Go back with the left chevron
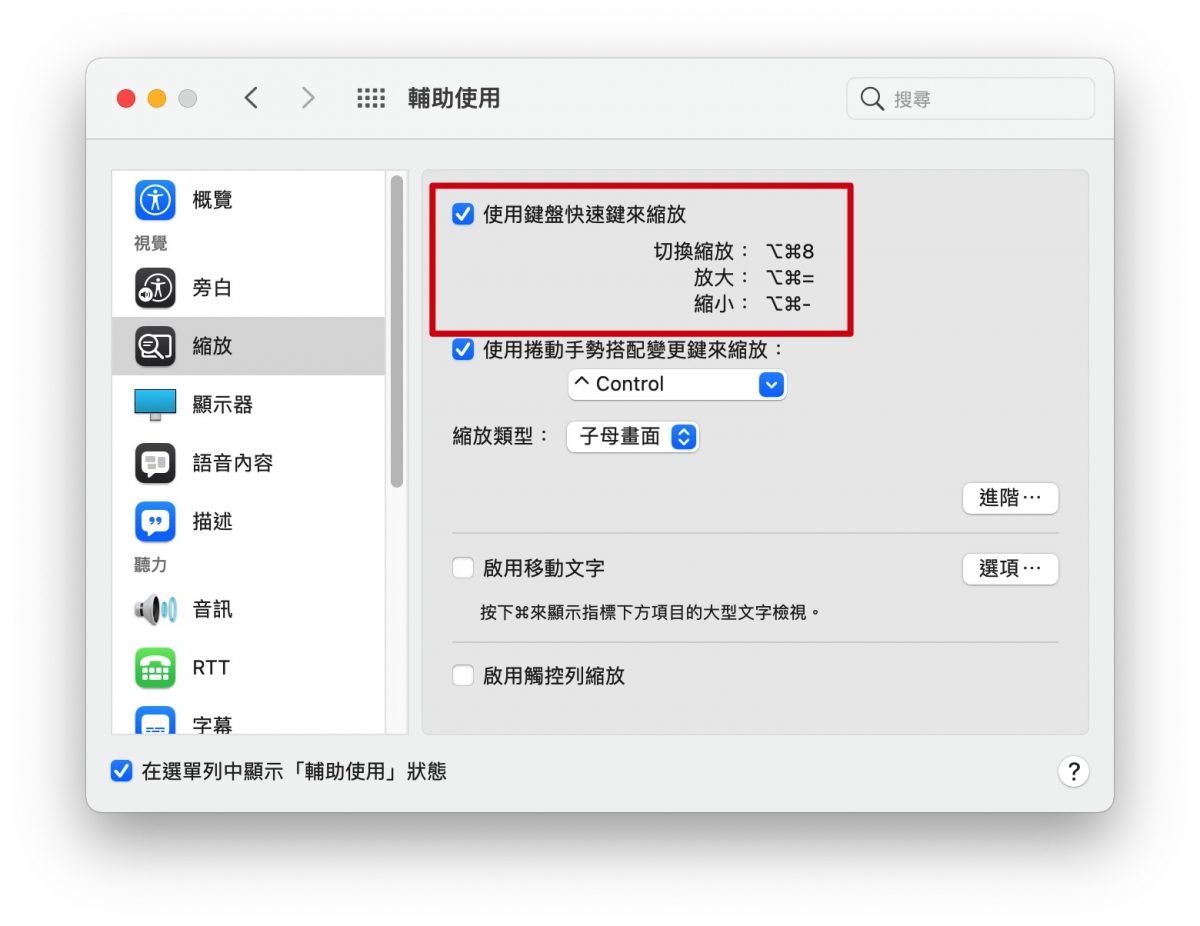 (251, 98)
